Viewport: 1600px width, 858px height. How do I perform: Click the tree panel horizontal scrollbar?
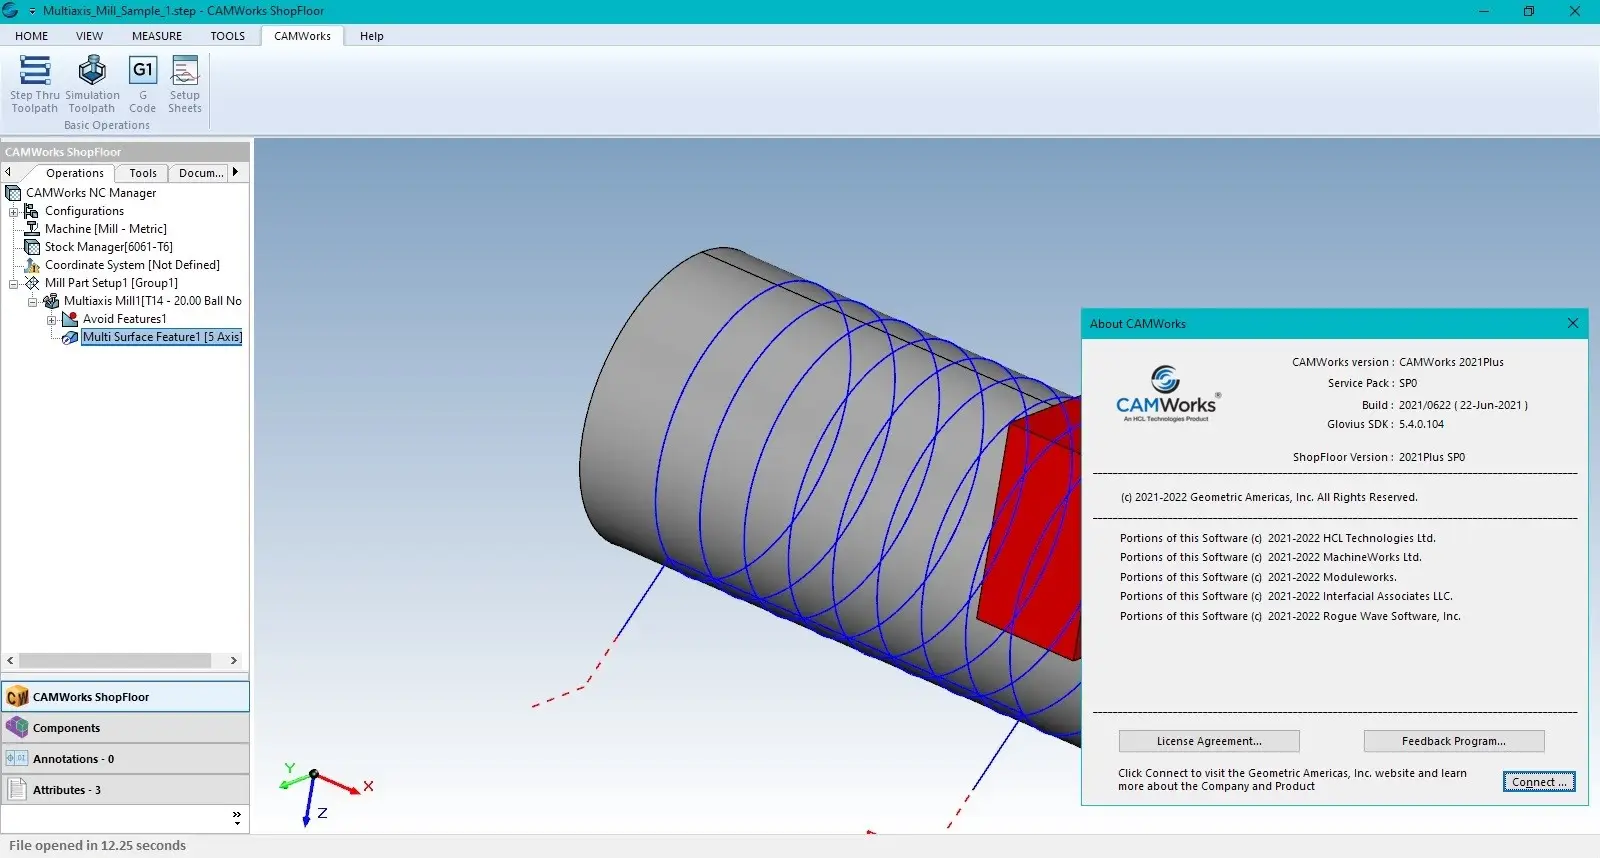click(x=115, y=661)
